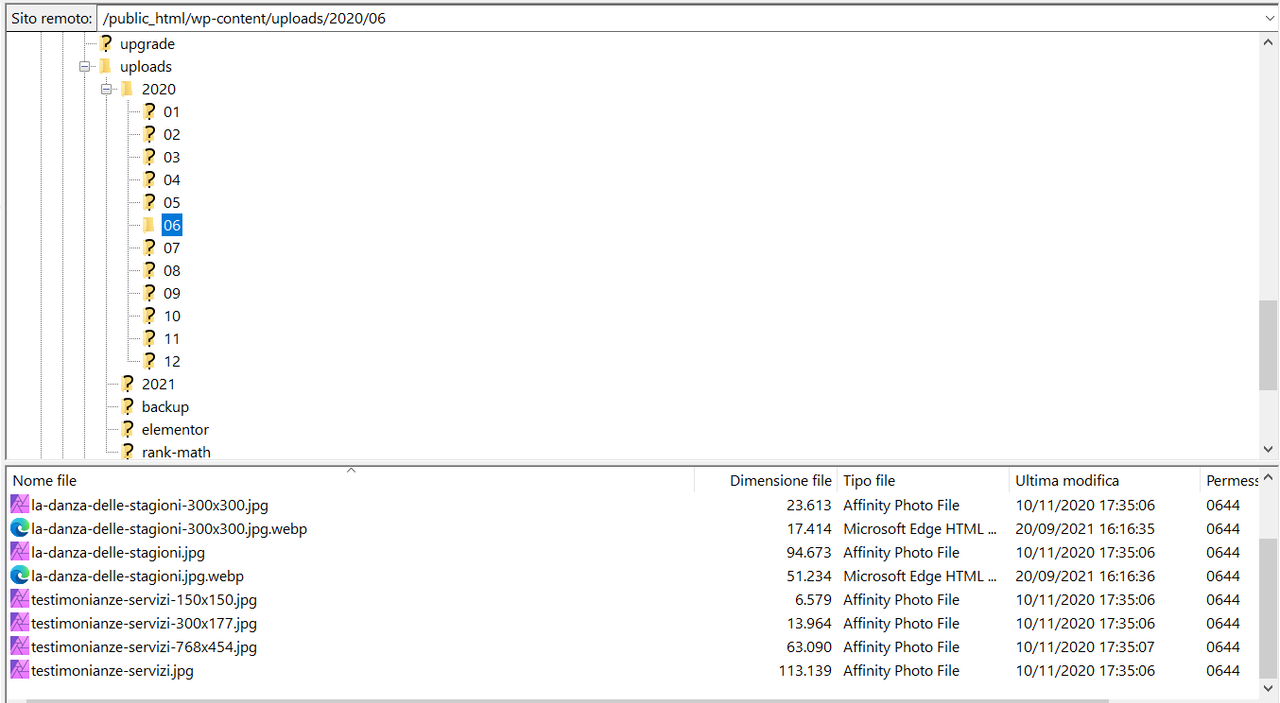Click the unknown-folder icon beside 11
The image size is (1280, 703).
click(149, 338)
